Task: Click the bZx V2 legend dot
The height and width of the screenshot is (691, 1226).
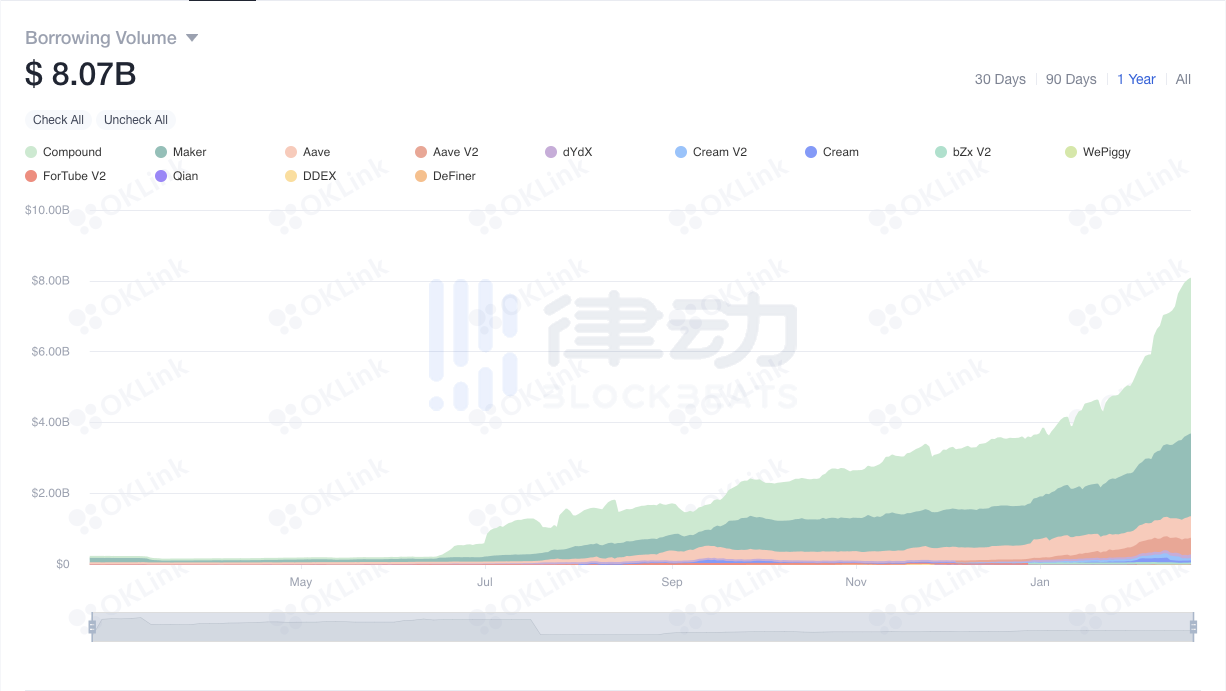Action: (941, 152)
